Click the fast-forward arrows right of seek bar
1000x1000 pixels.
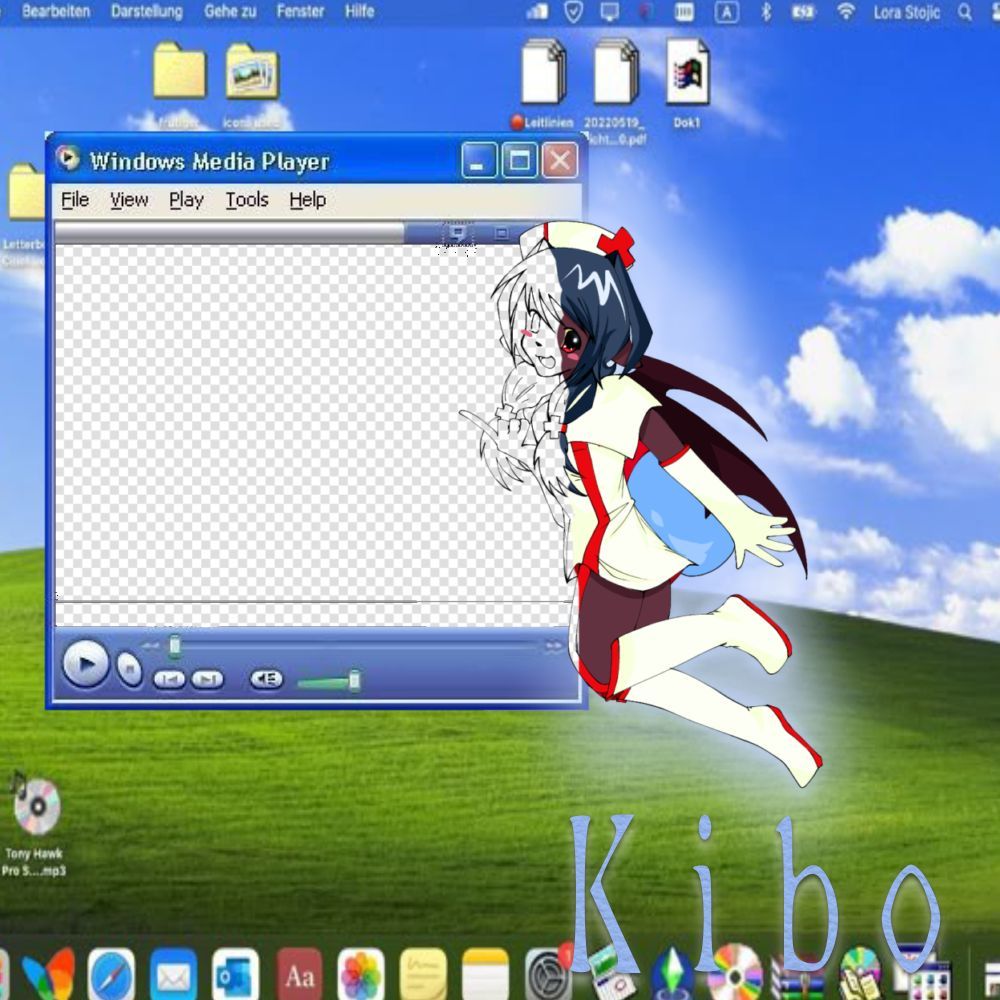(554, 646)
